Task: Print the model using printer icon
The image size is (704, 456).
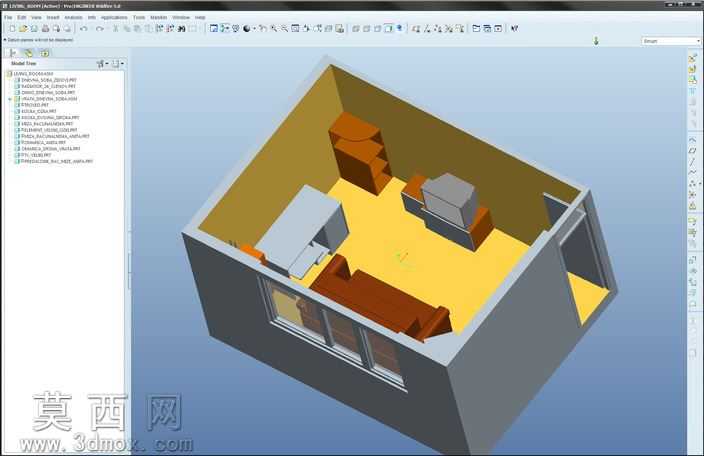Action: (45, 28)
